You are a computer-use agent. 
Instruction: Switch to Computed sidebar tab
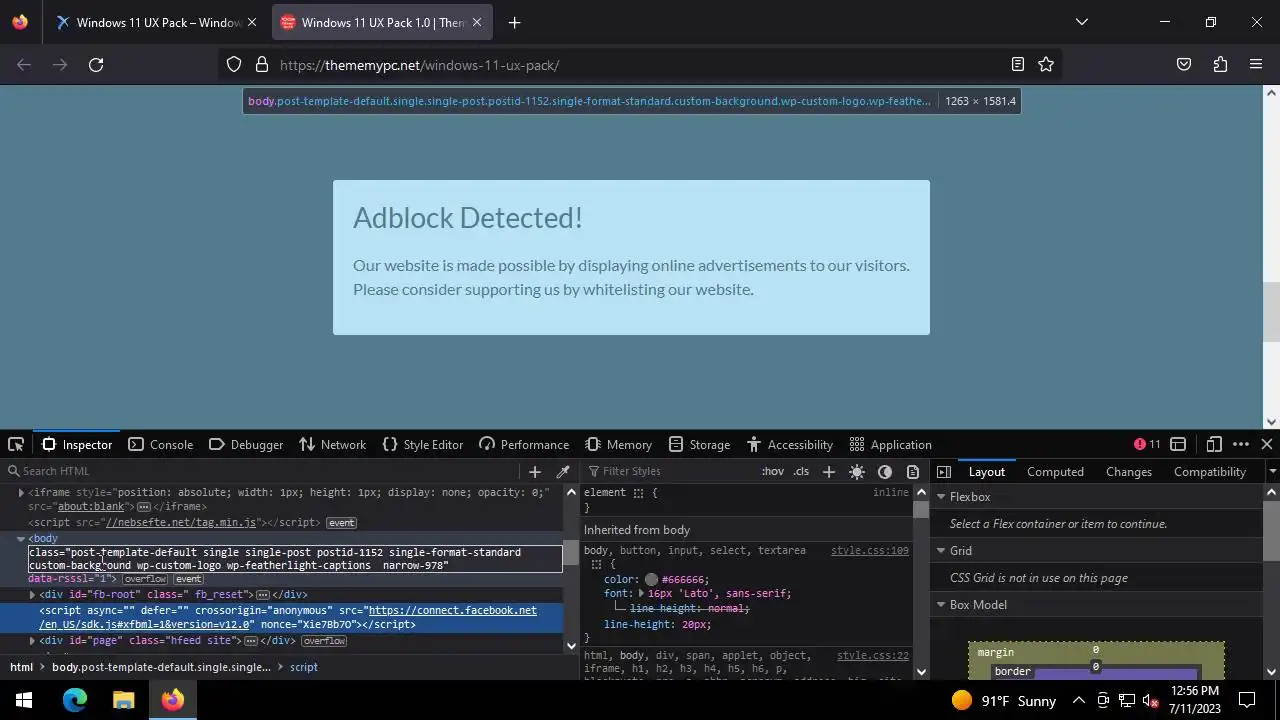[x=1055, y=472]
